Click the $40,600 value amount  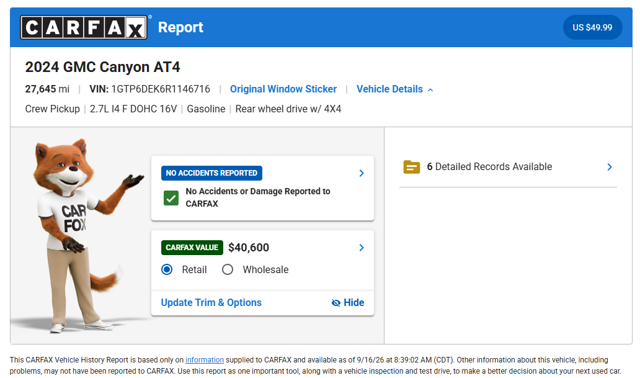pyautogui.click(x=249, y=247)
